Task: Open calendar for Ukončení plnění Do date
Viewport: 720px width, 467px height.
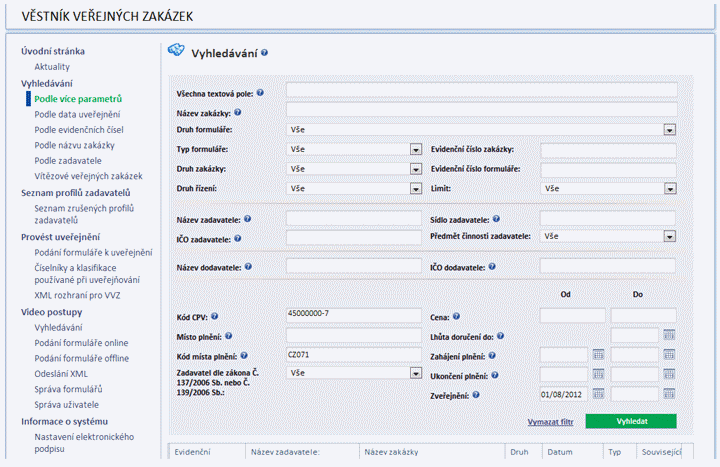Action: (669, 374)
